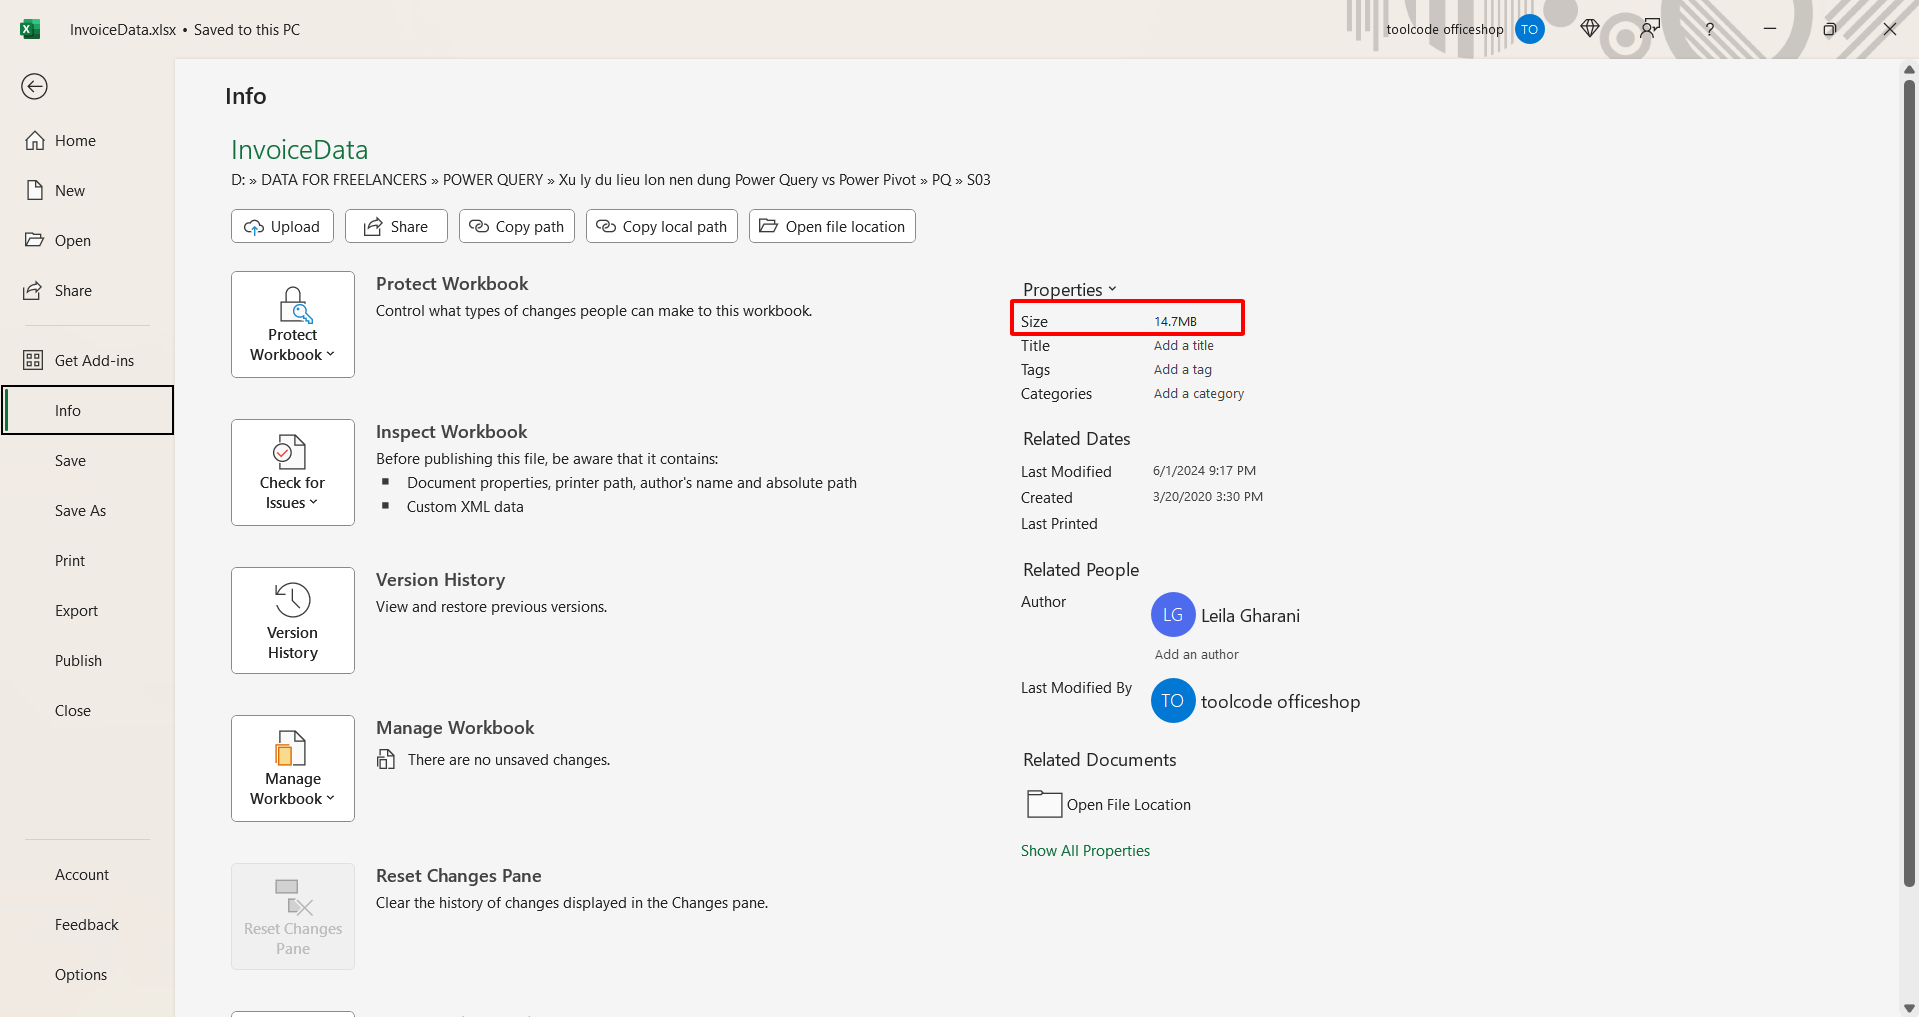Click the account avatar in title bar

1529,29
